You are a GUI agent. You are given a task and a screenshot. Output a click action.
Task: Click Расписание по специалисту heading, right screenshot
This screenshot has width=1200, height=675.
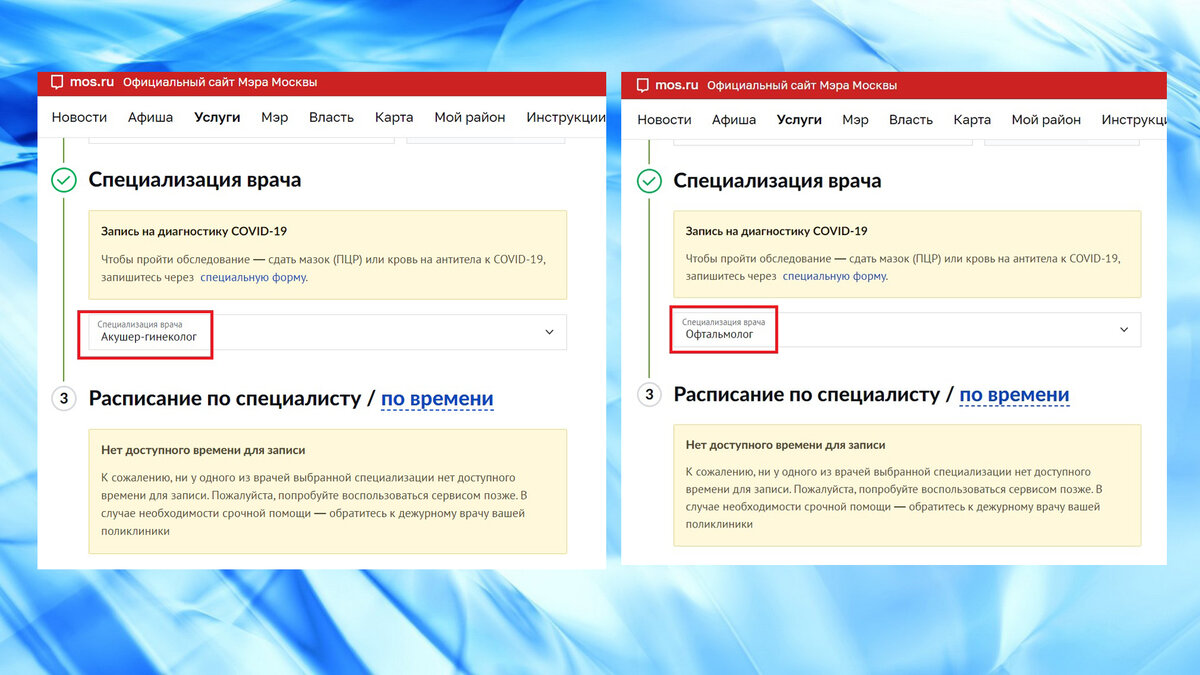[x=808, y=394]
